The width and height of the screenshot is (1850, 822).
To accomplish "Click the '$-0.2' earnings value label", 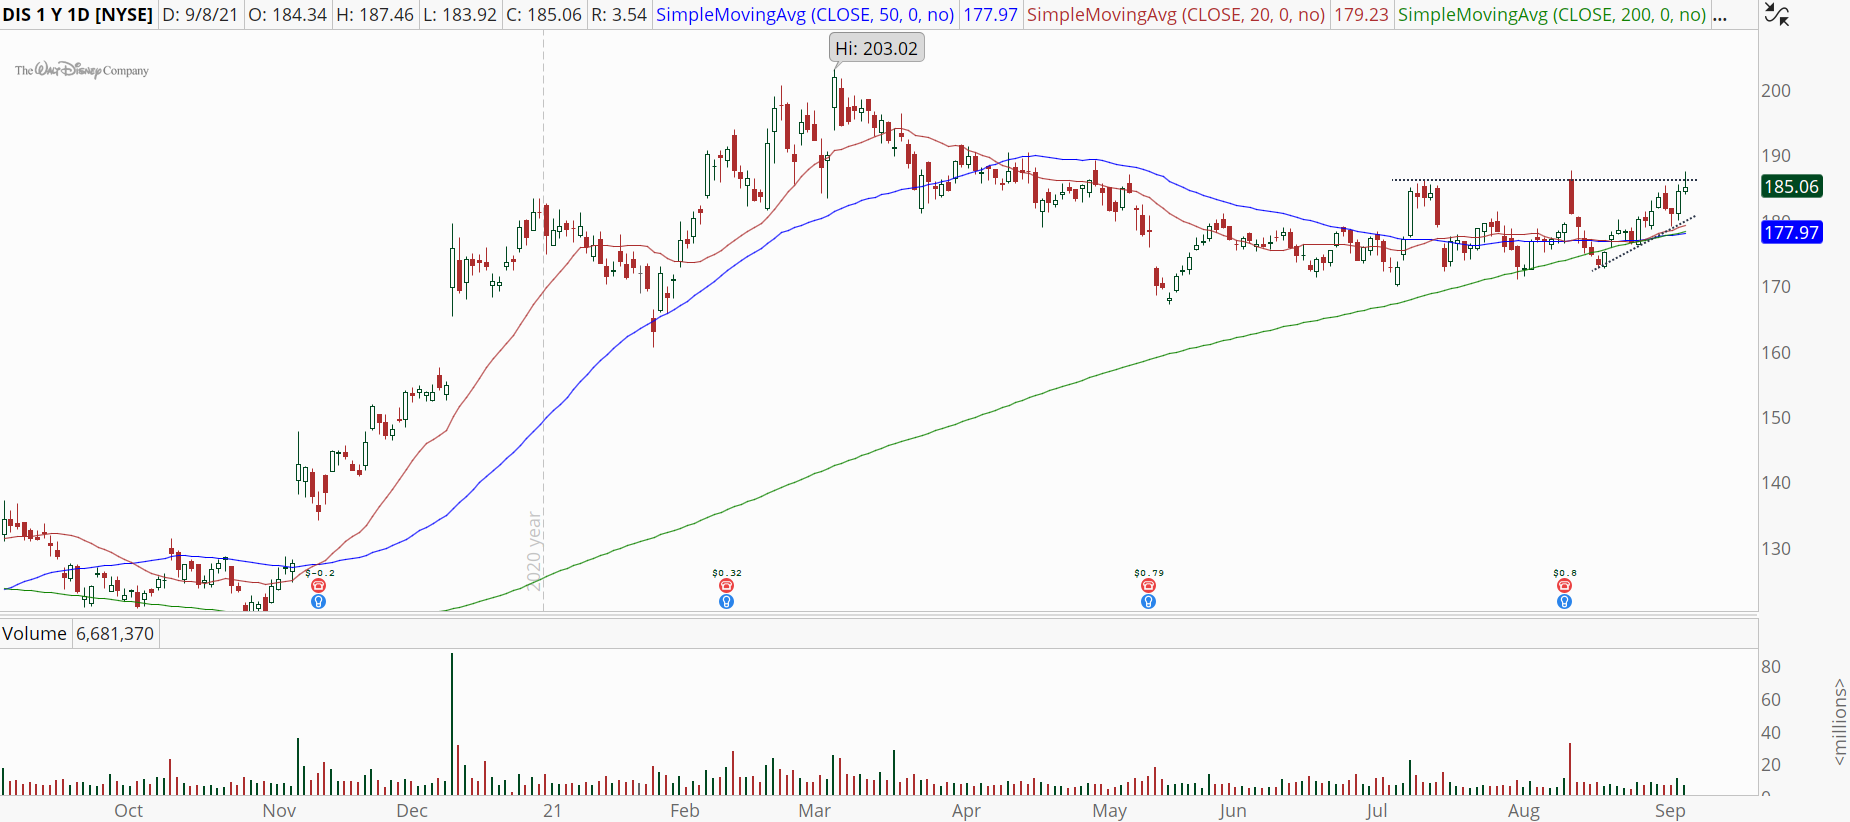I will 320,573.
